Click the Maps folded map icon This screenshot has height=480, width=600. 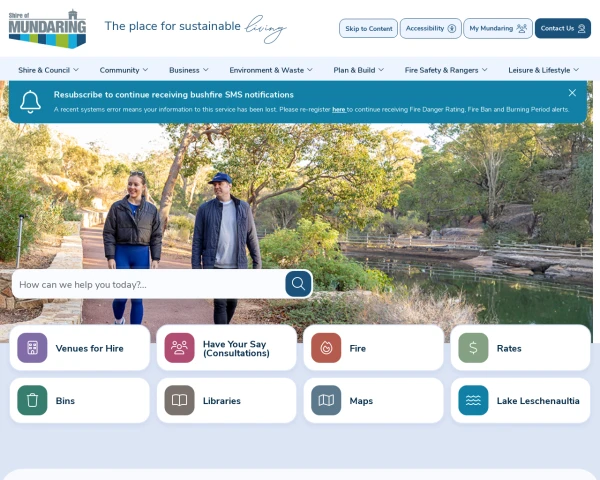326,400
